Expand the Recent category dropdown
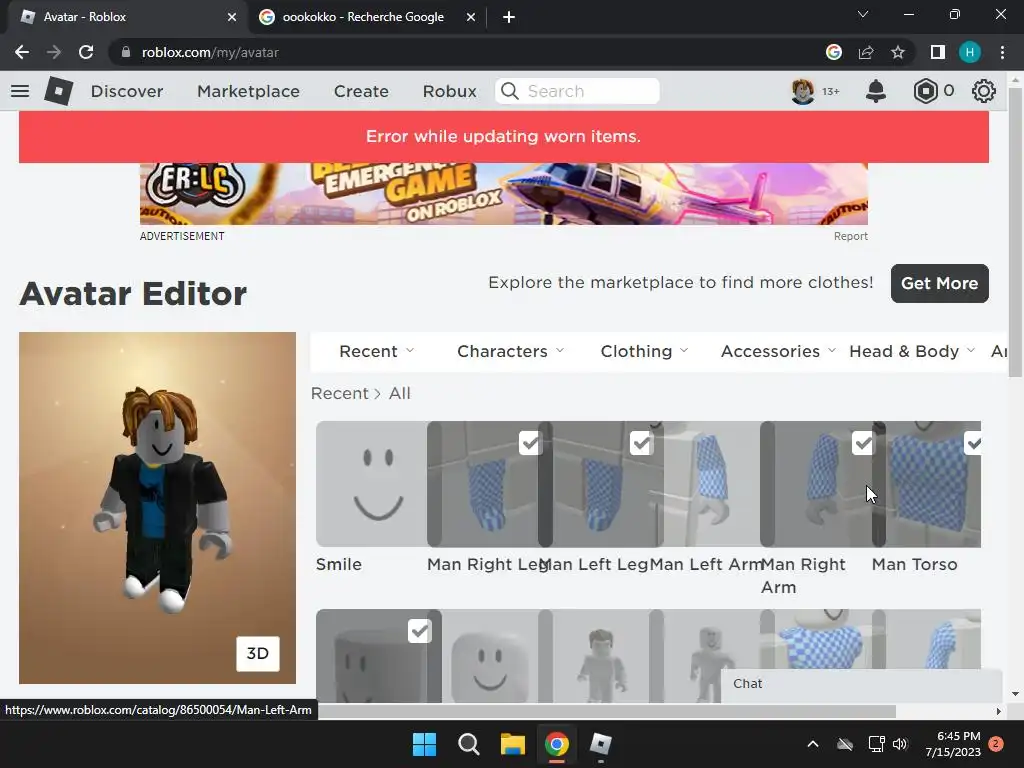The height and width of the screenshot is (768, 1024). tap(377, 351)
